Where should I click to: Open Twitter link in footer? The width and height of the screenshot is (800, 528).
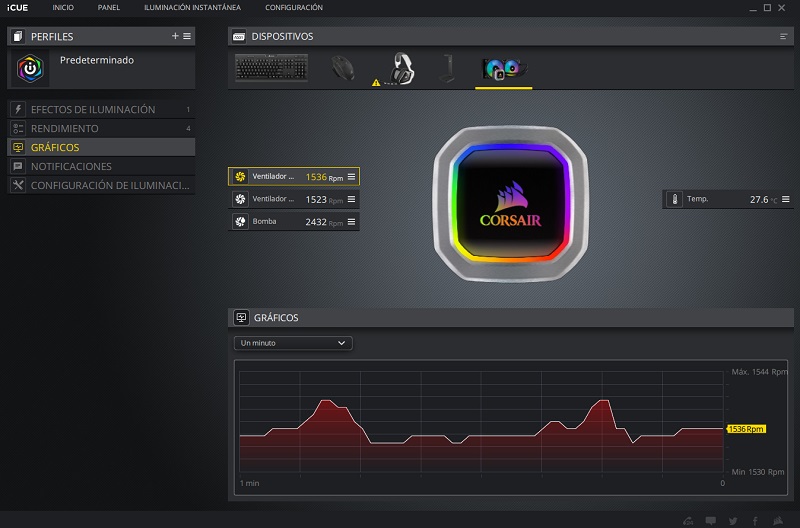(x=733, y=520)
